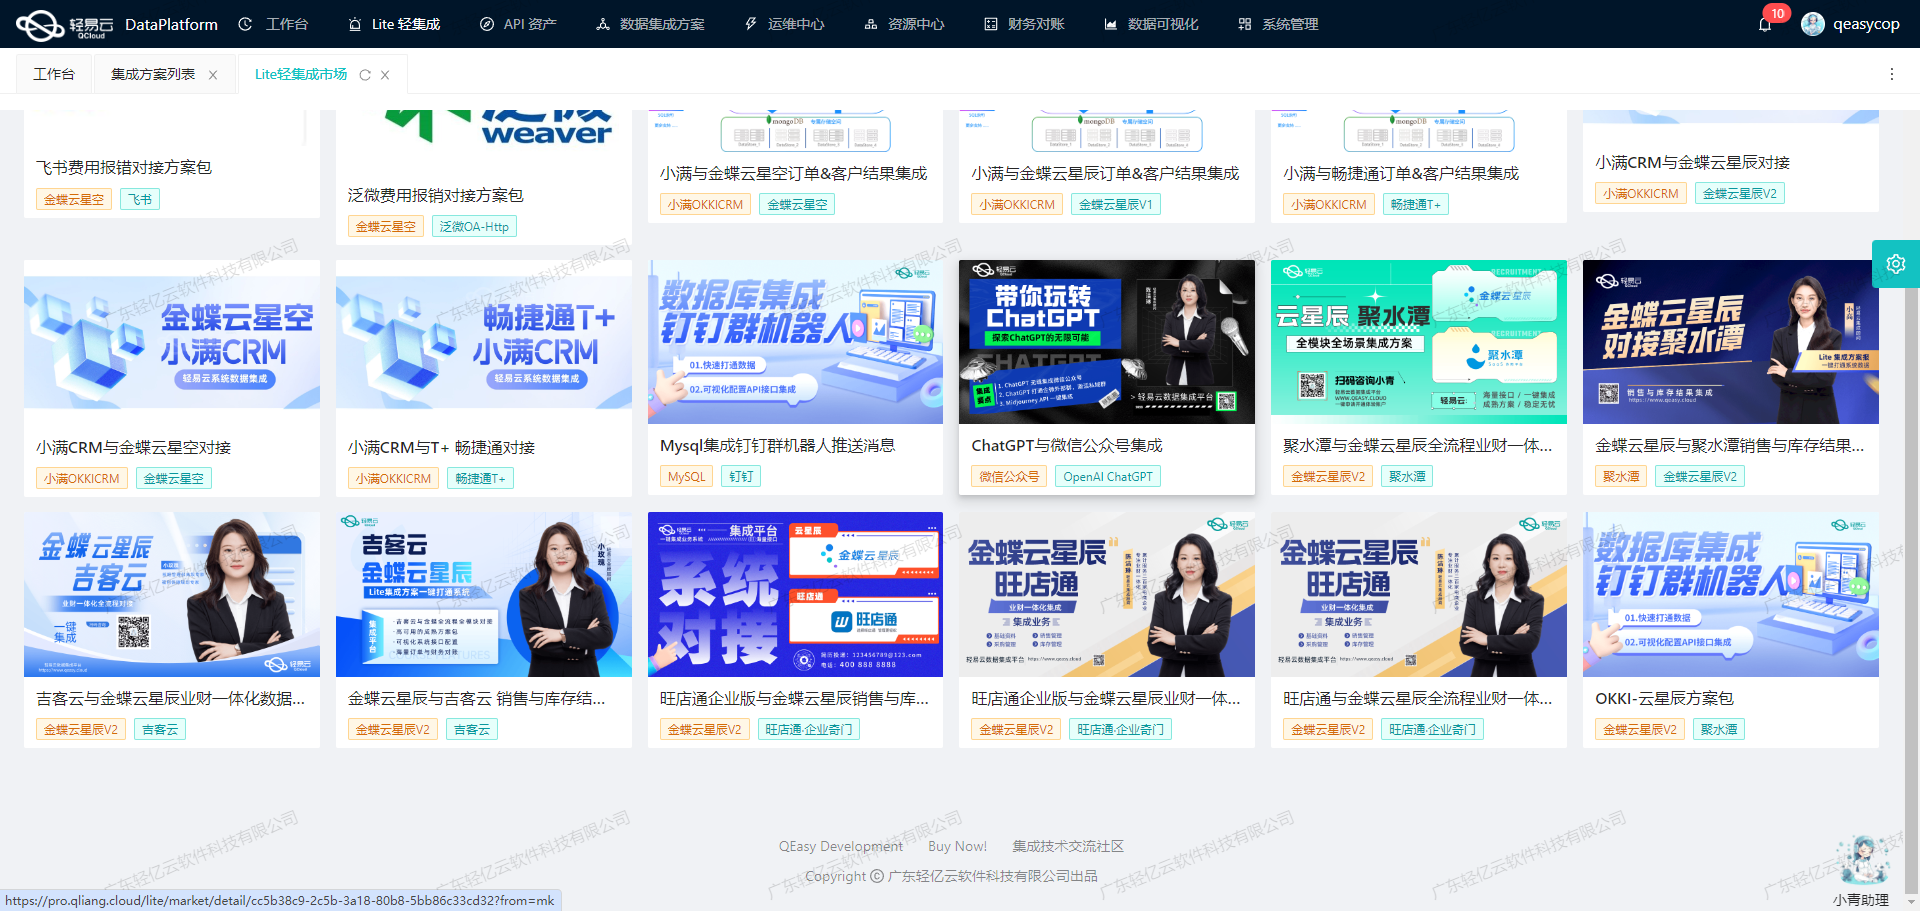Image resolution: width=1920 pixels, height=911 pixels.
Task: Open the notification bell
Action: pyautogui.click(x=1765, y=24)
